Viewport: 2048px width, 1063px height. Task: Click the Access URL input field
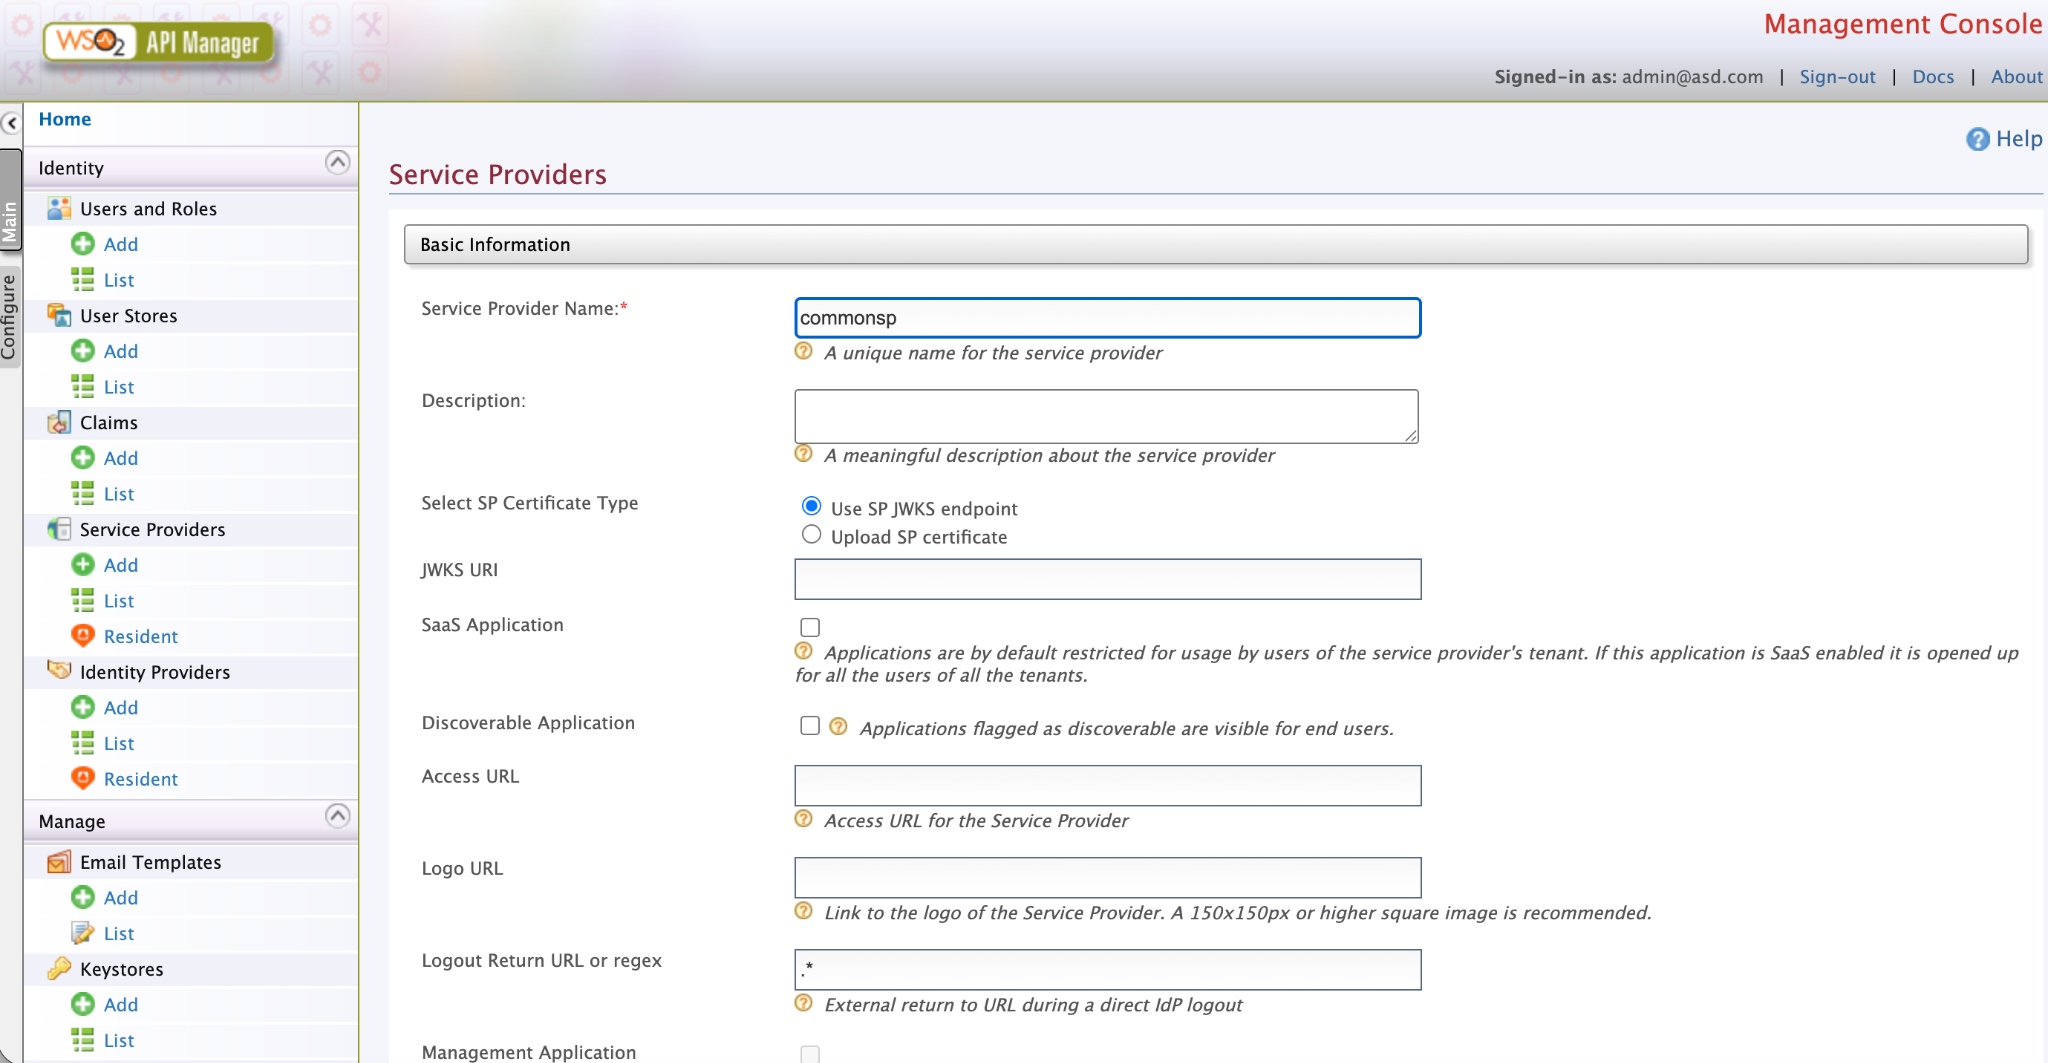click(1107, 785)
